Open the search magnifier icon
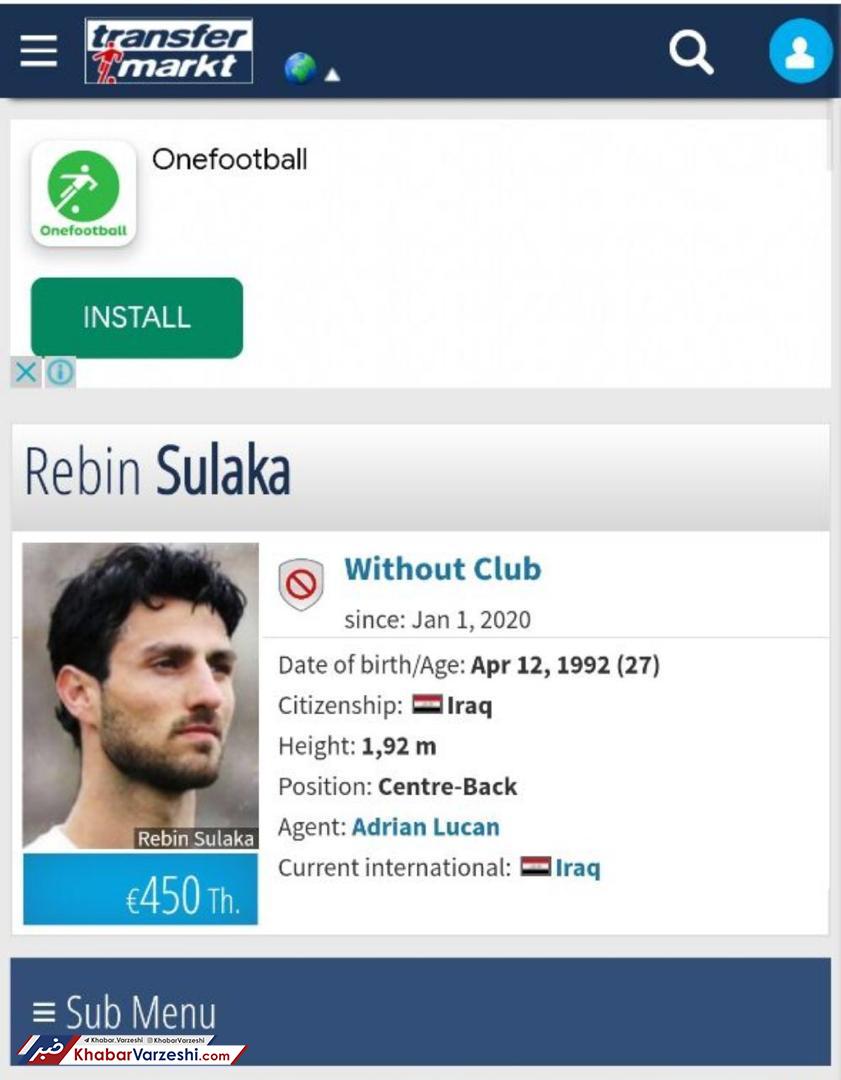This screenshot has height=1080, width=841. 691,52
